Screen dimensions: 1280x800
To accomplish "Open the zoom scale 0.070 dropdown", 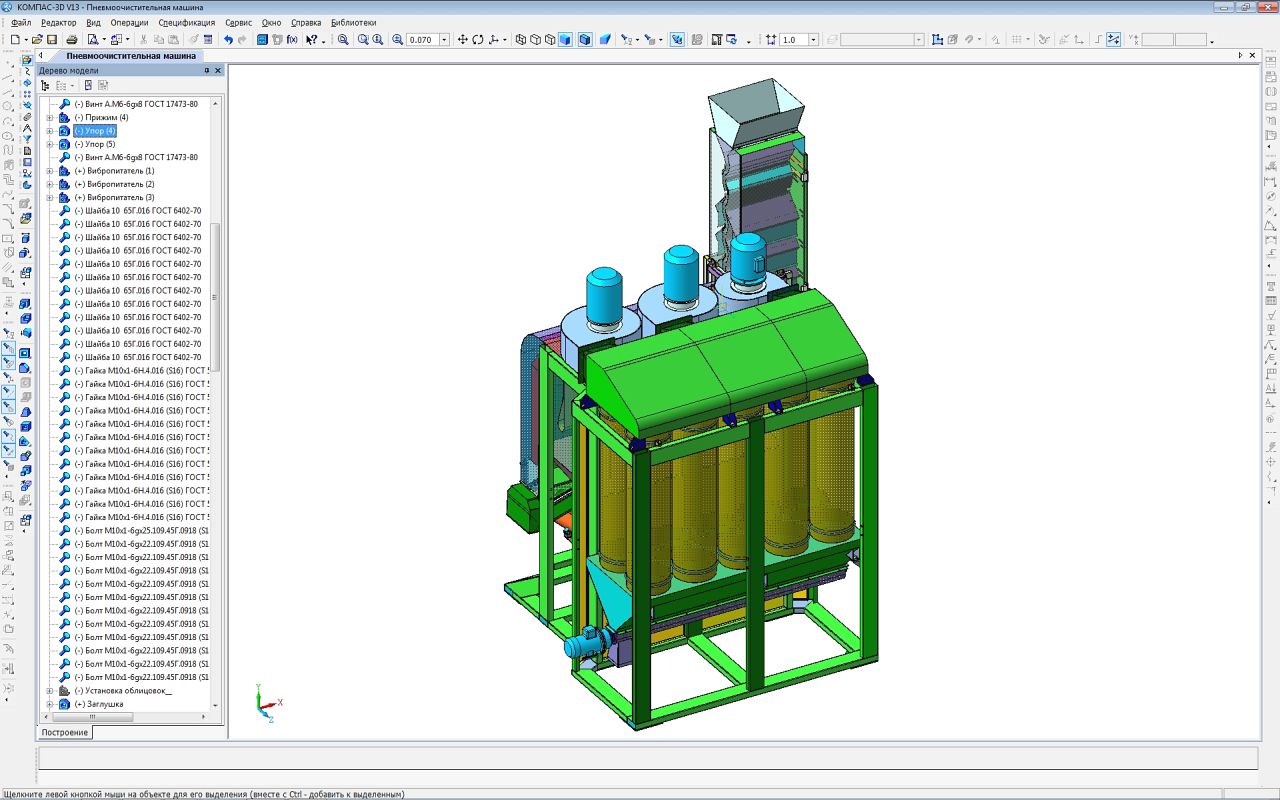I will pos(444,40).
